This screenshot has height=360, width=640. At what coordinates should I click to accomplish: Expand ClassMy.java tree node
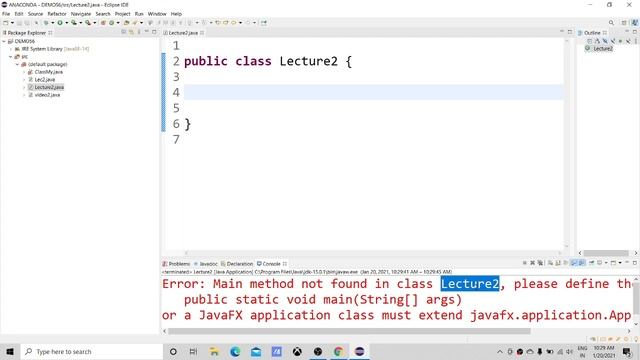coord(24,72)
